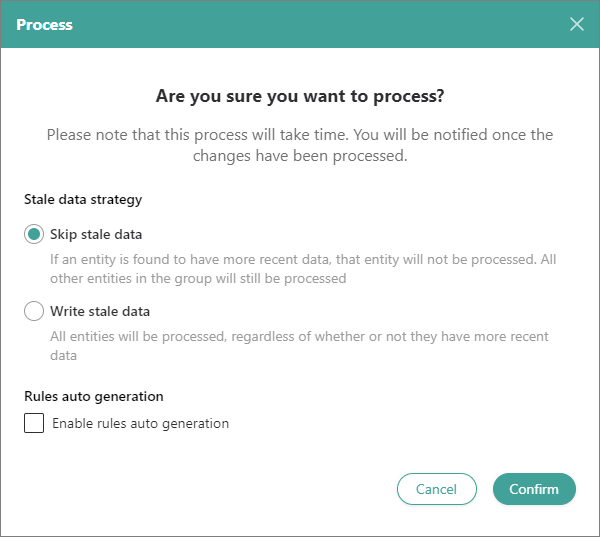Select the Skip stale data radio button
The width and height of the screenshot is (600, 537).
[34, 235]
